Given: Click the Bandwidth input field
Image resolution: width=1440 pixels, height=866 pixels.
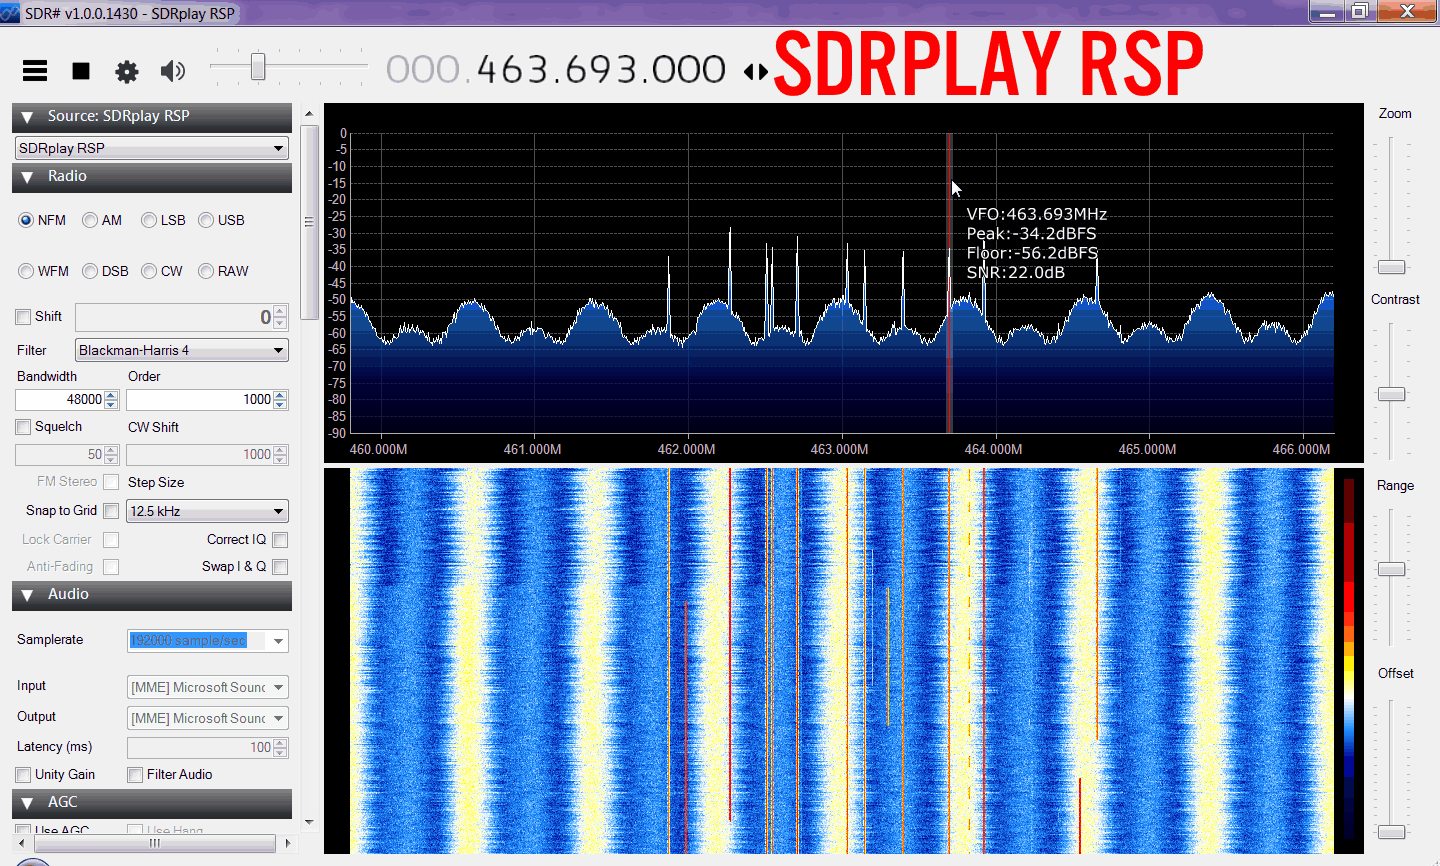Looking at the screenshot, I should click(60, 400).
